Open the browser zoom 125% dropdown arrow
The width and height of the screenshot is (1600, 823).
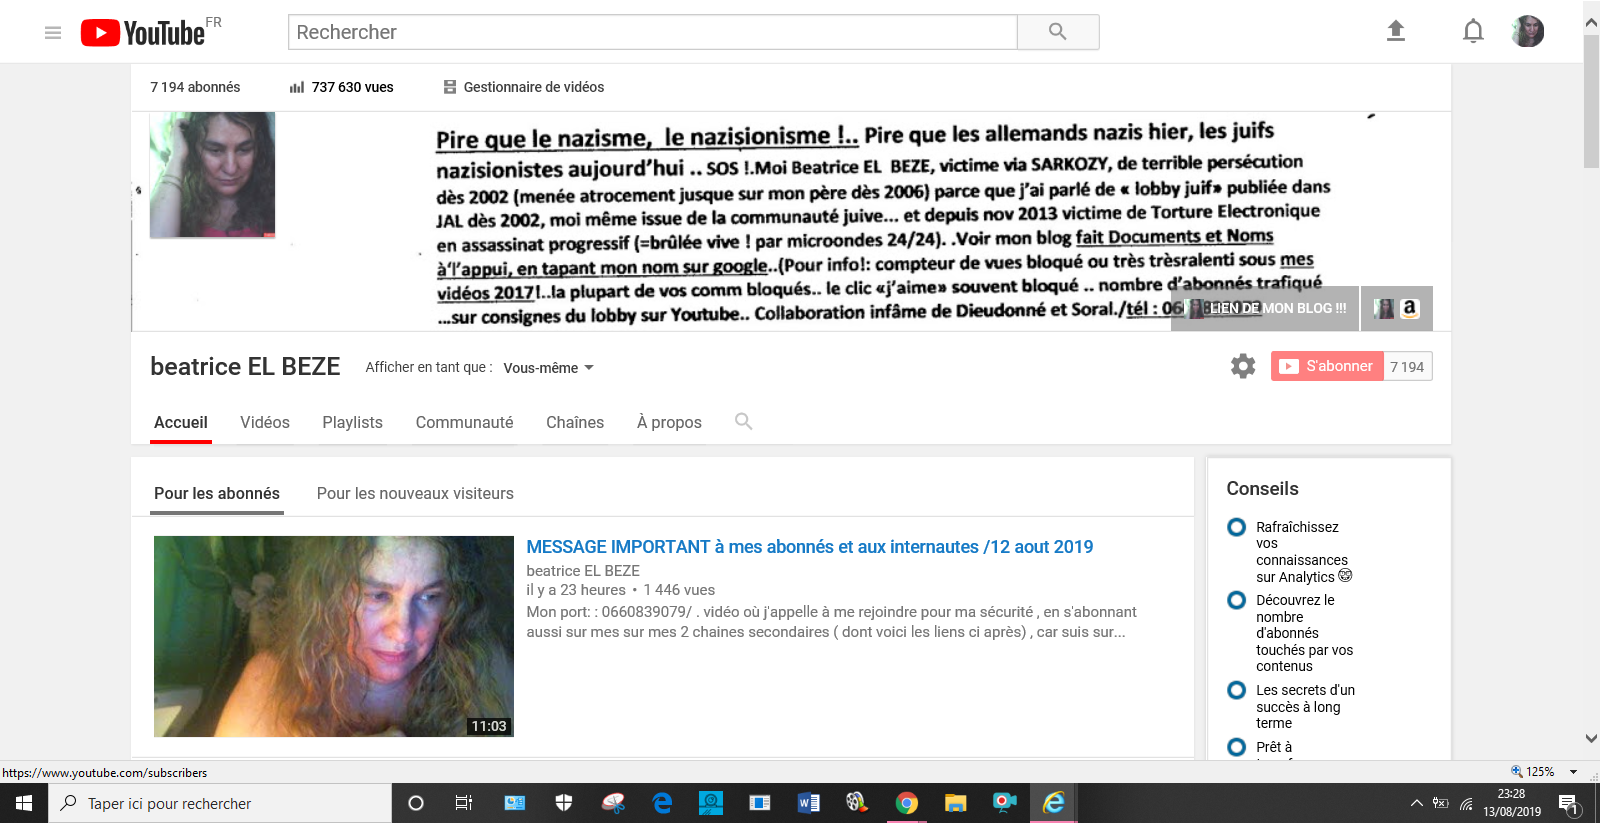pos(1573,772)
